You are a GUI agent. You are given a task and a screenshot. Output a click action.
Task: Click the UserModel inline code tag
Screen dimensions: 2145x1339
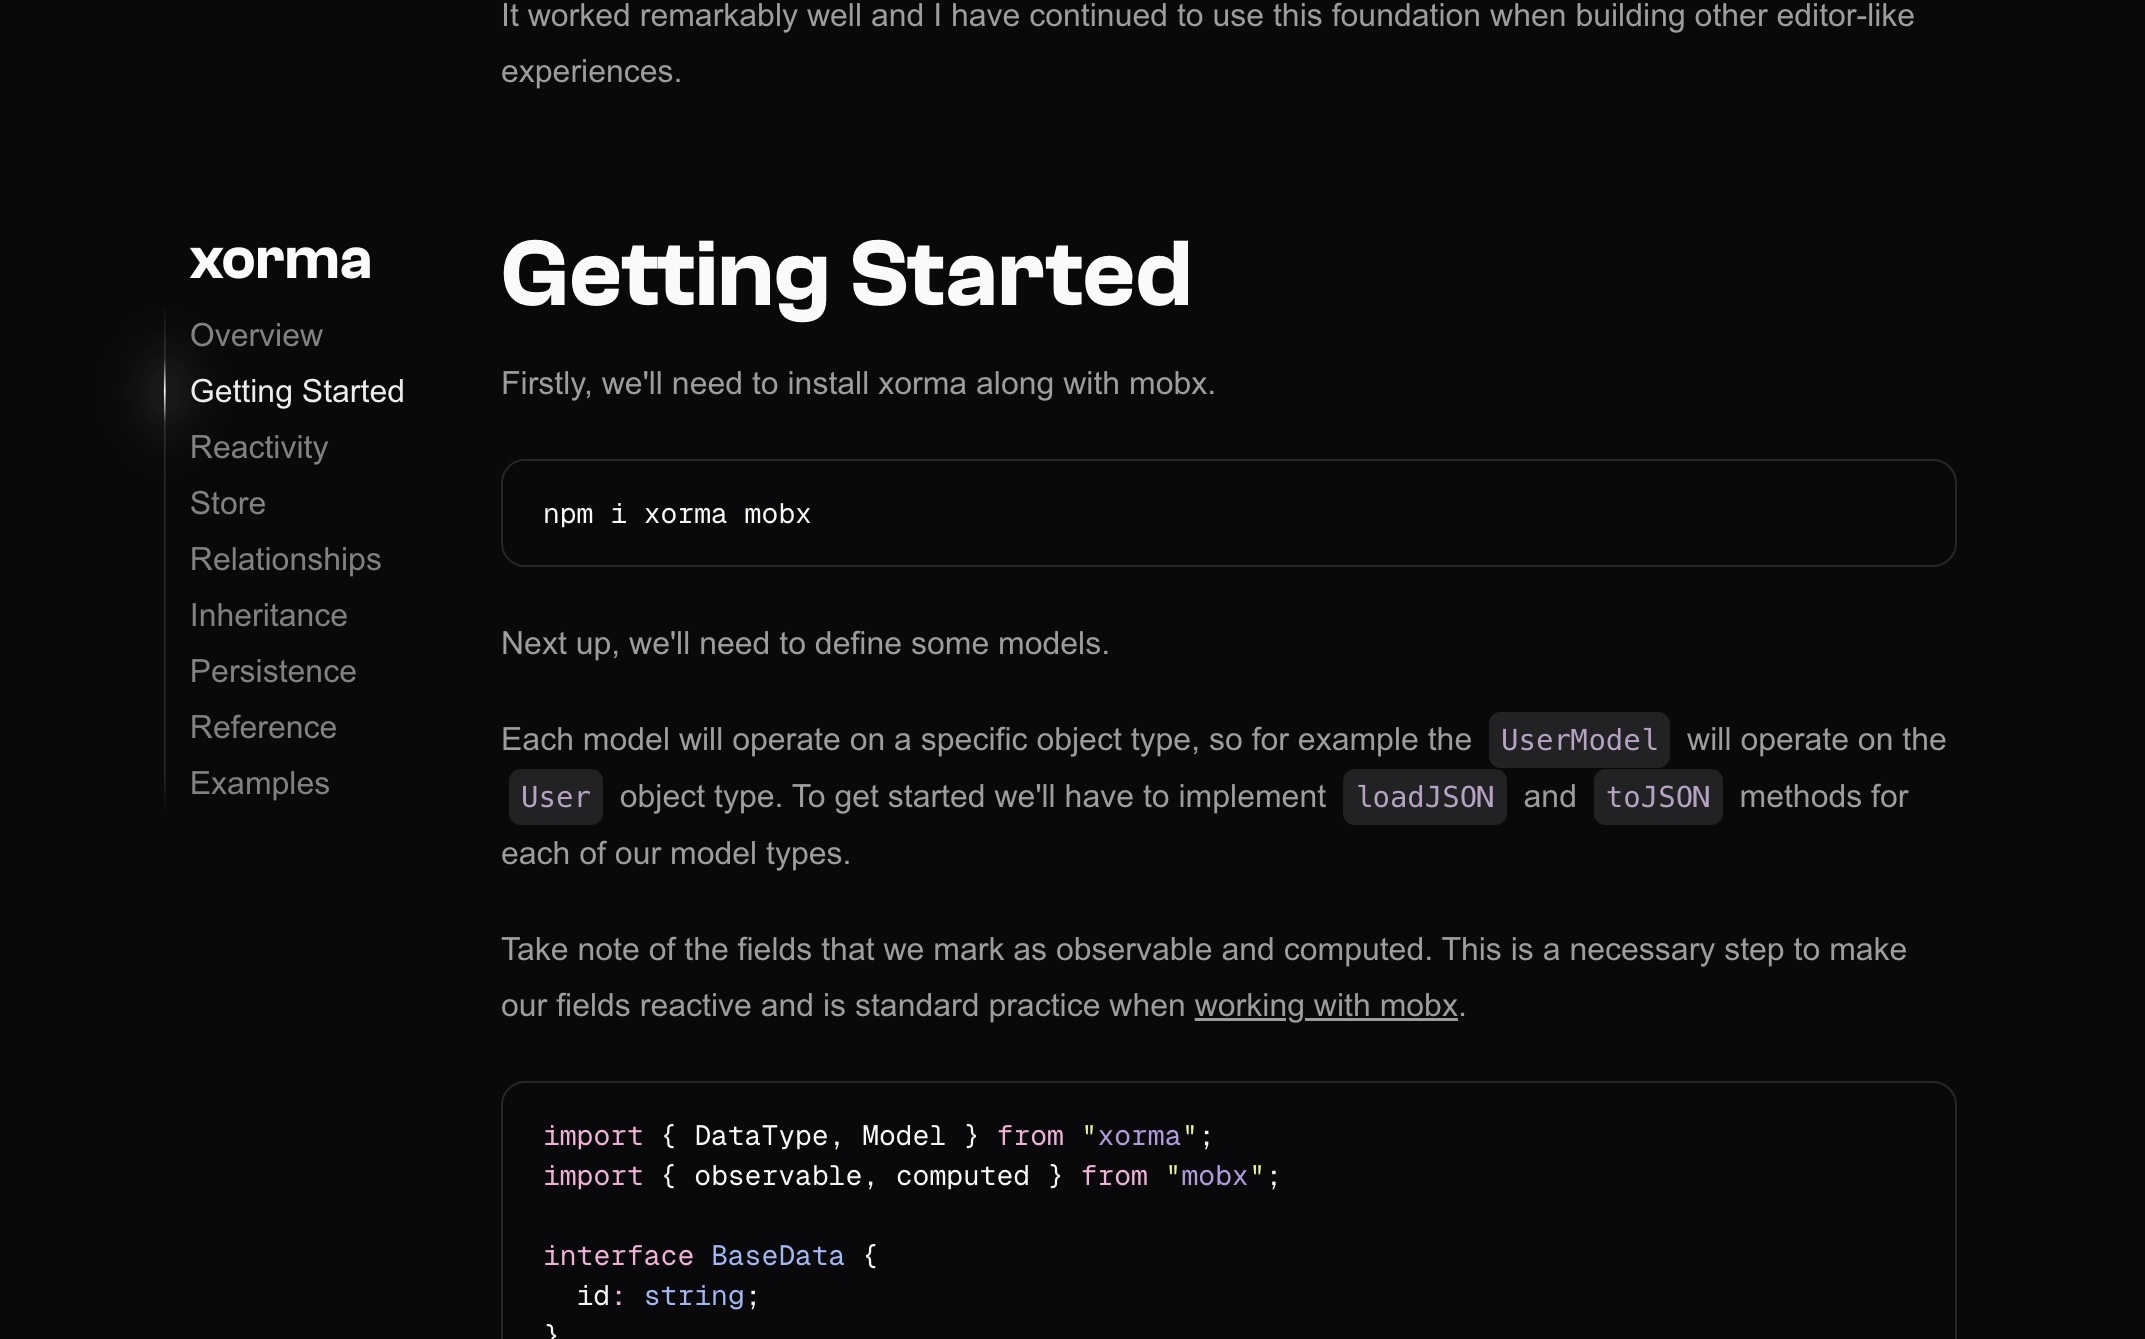[x=1578, y=740]
